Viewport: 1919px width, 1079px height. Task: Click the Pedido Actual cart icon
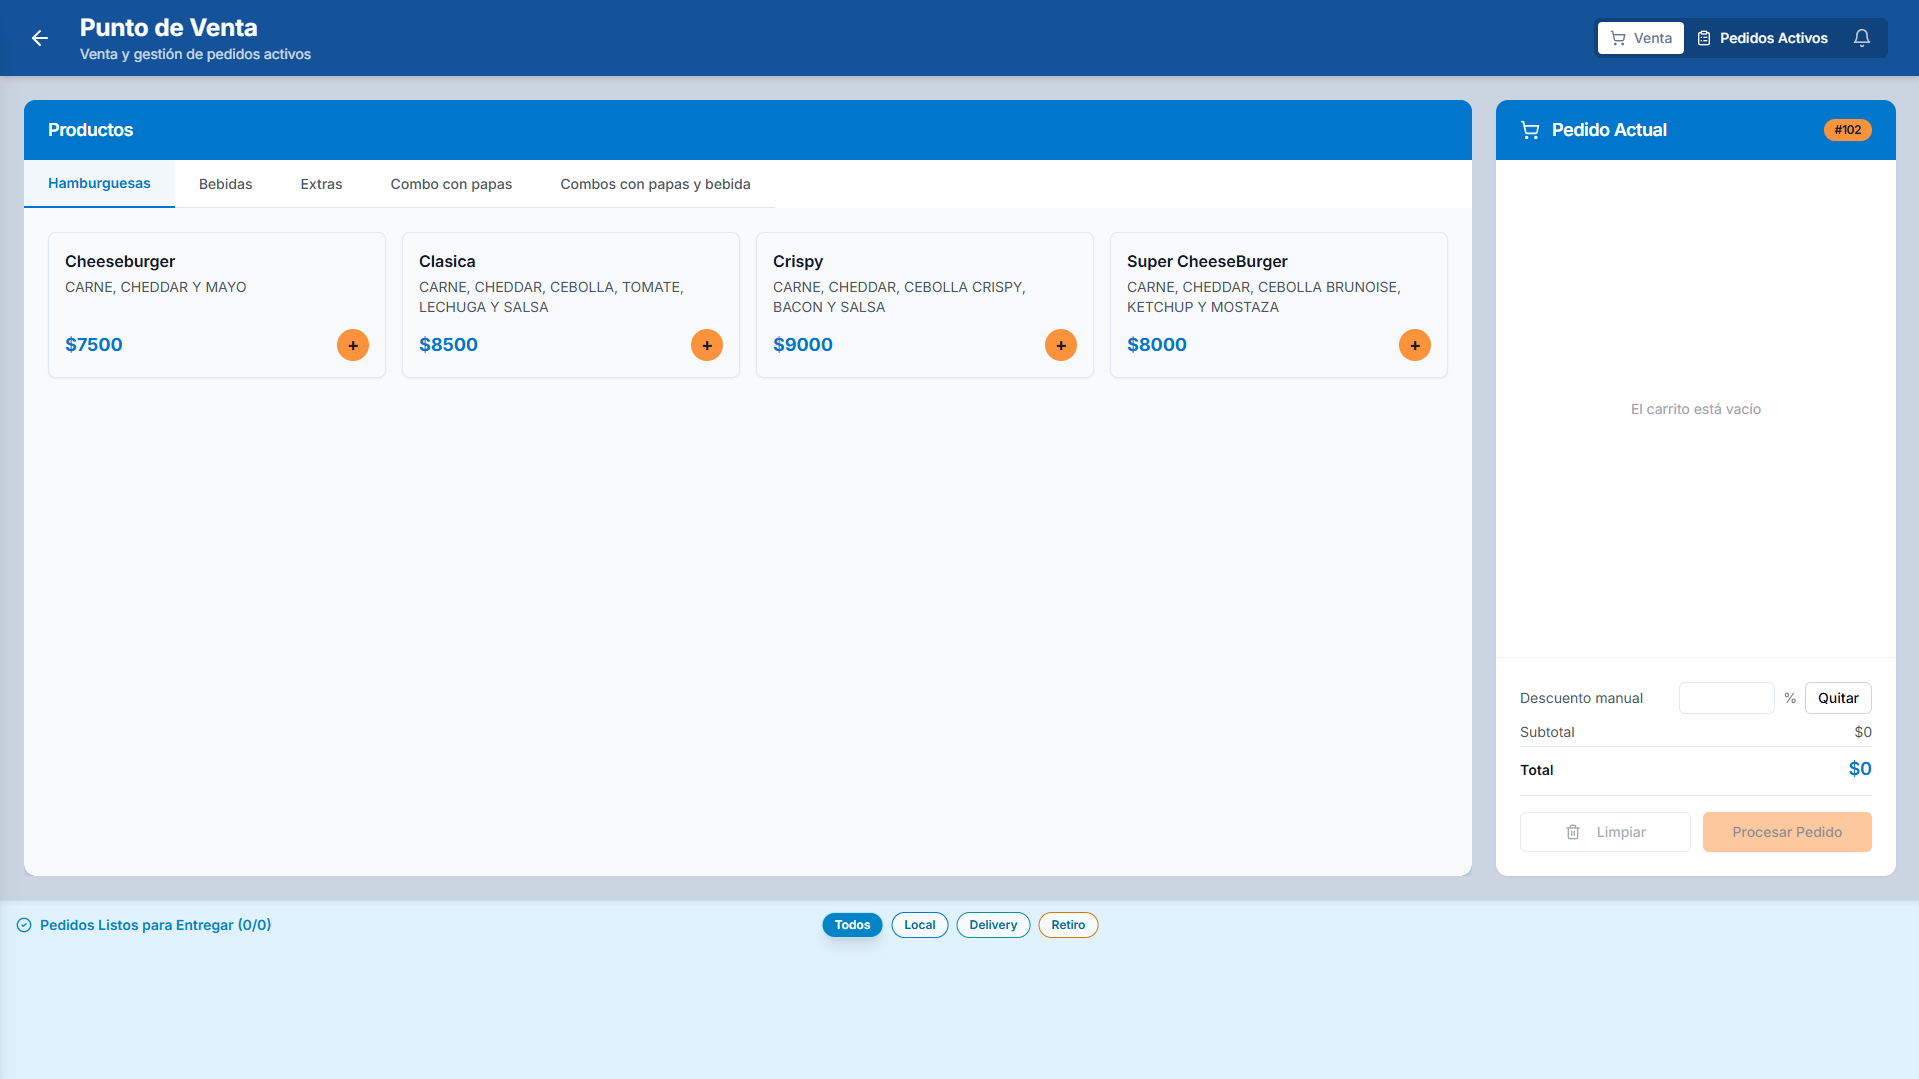click(x=1530, y=130)
